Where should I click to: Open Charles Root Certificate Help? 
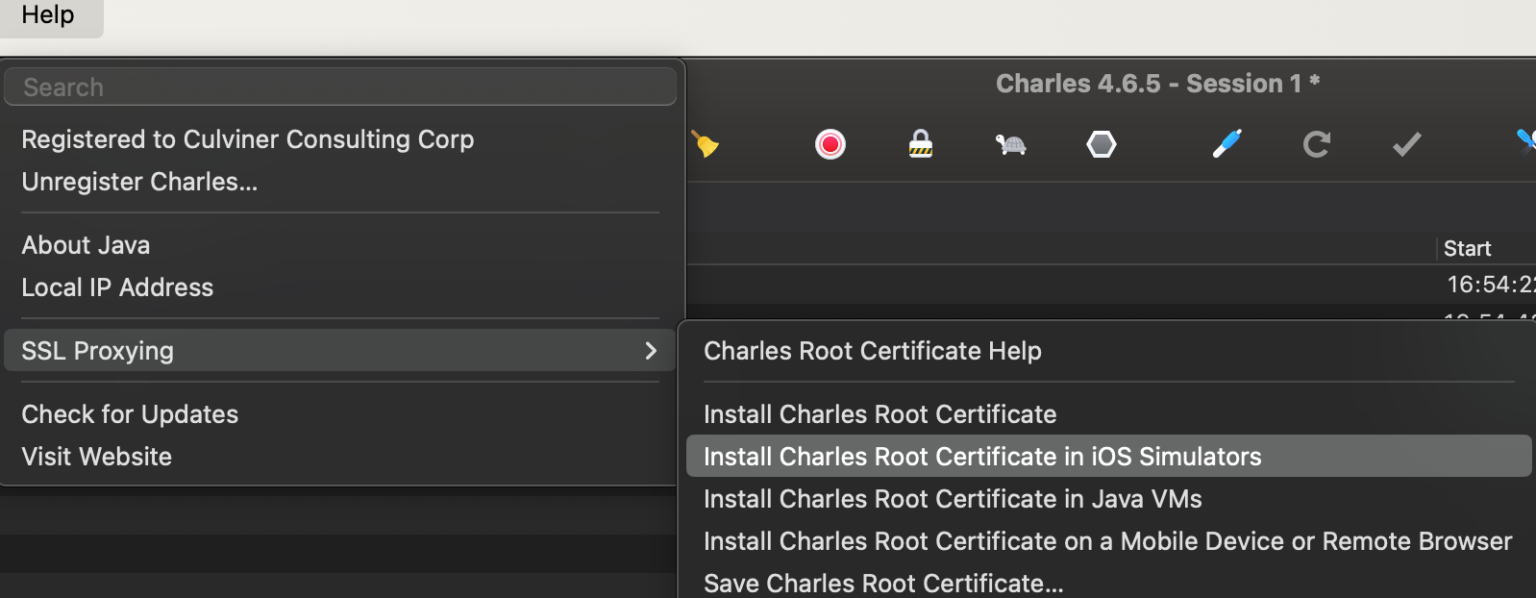point(872,351)
